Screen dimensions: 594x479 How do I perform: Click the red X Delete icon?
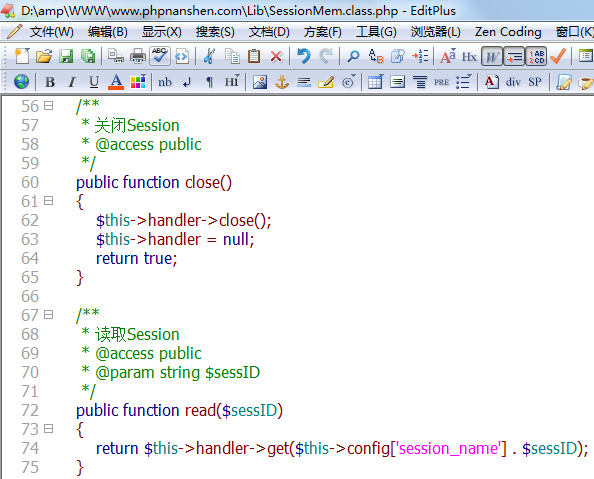click(276, 56)
